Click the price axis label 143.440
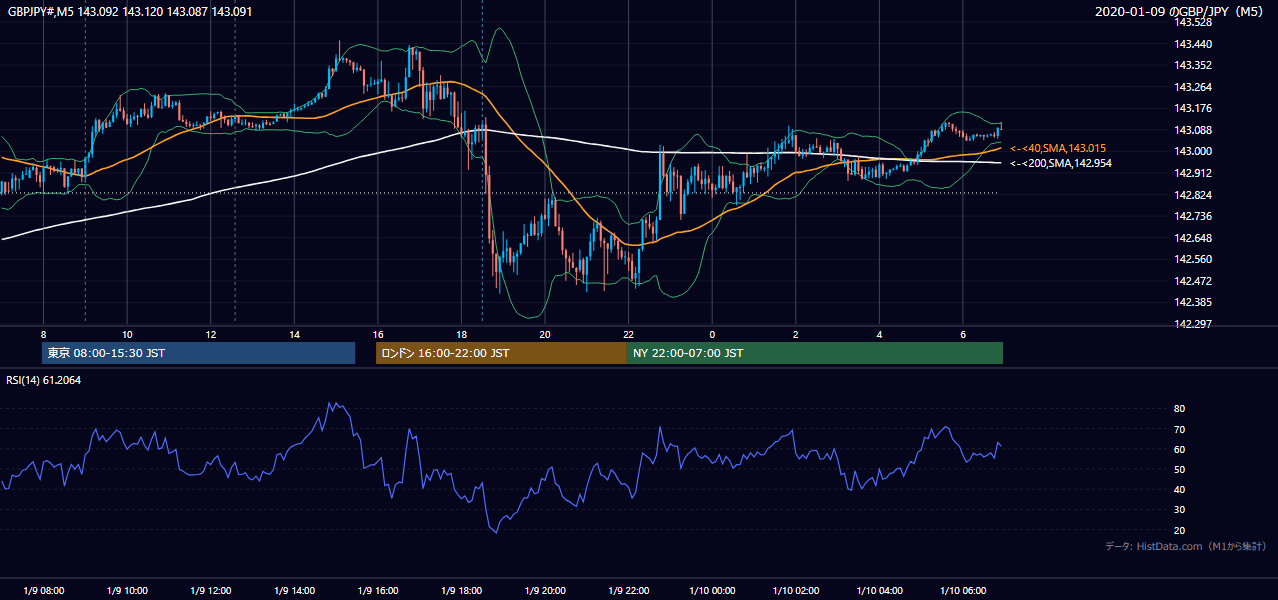 1193,44
